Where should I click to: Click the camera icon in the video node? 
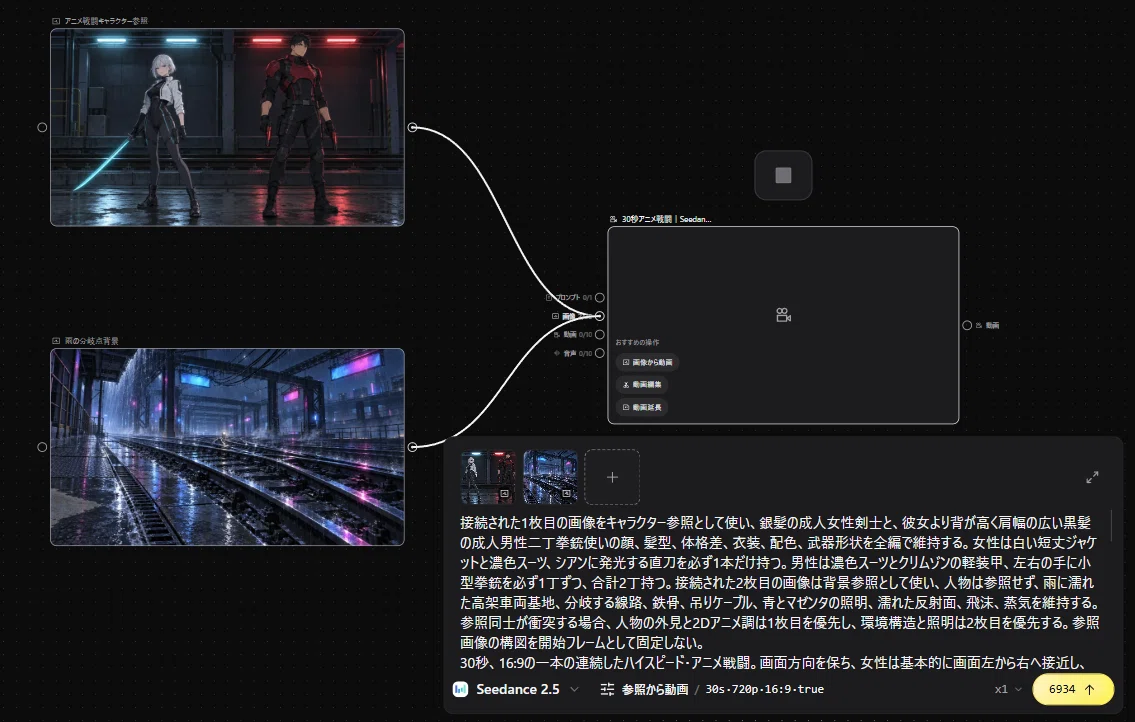tap(783, 315)
